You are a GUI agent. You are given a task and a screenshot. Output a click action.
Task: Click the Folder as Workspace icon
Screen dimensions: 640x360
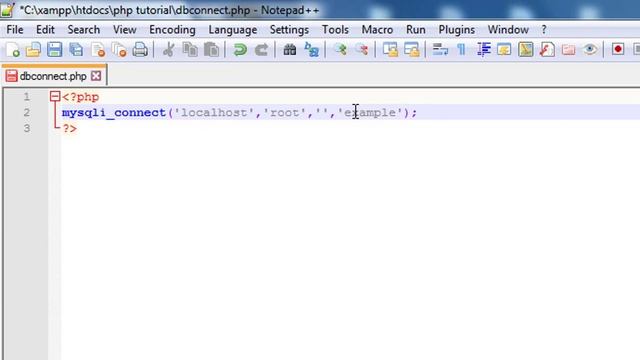pos(569,50)
